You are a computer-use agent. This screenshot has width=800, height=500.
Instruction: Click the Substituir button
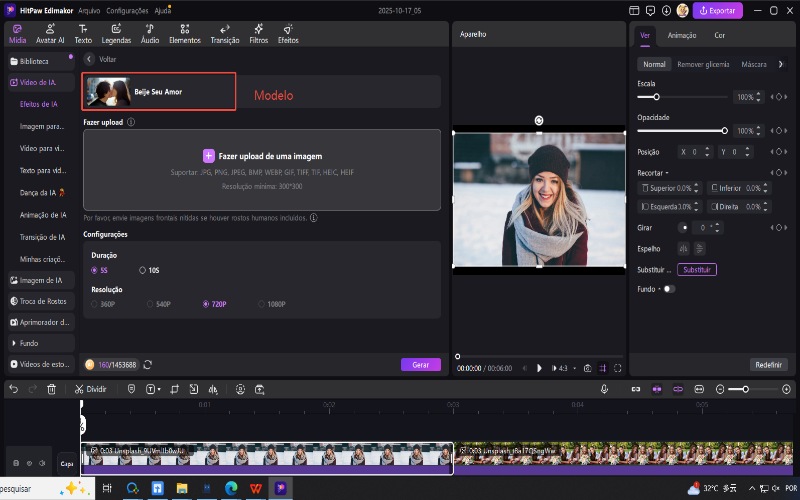697,269
